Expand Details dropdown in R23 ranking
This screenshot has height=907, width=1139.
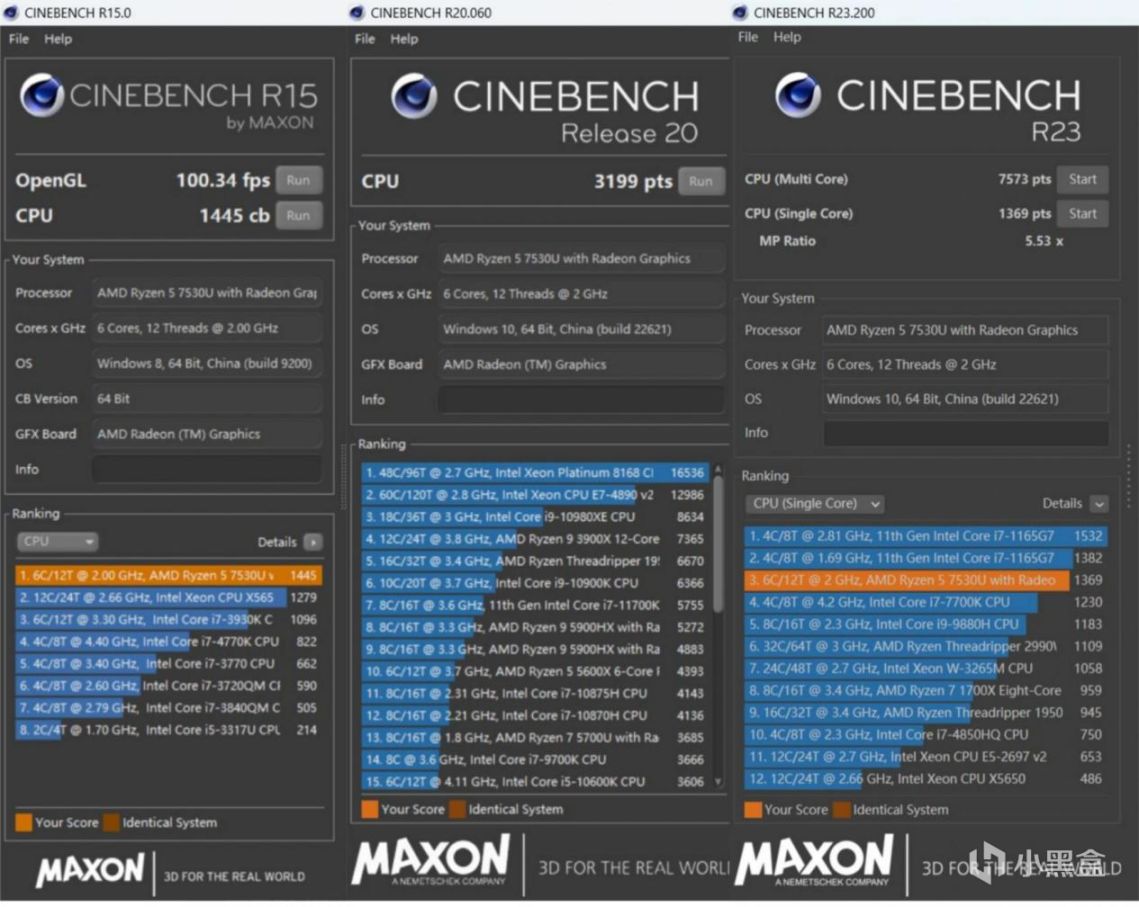[1099, 503]
